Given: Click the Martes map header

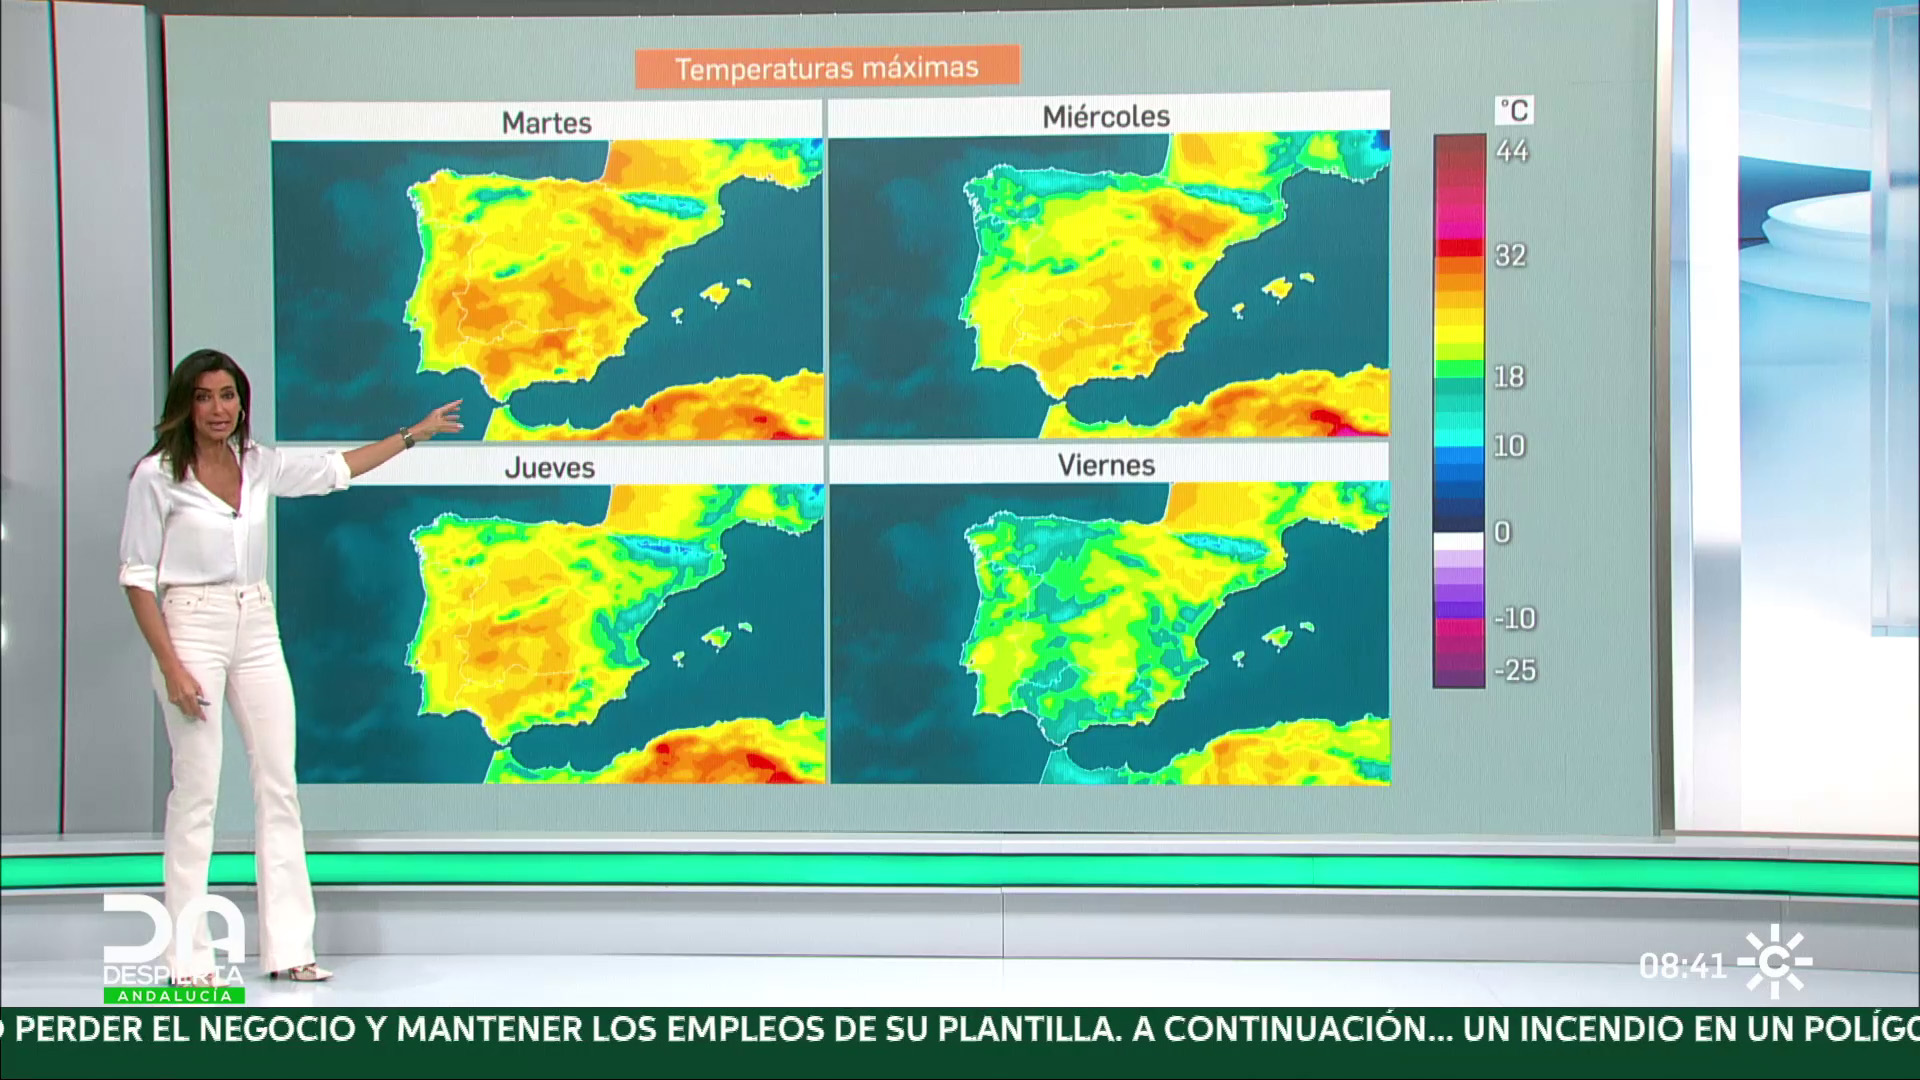Looking at the screenshot, I should [x=547, y=122].
